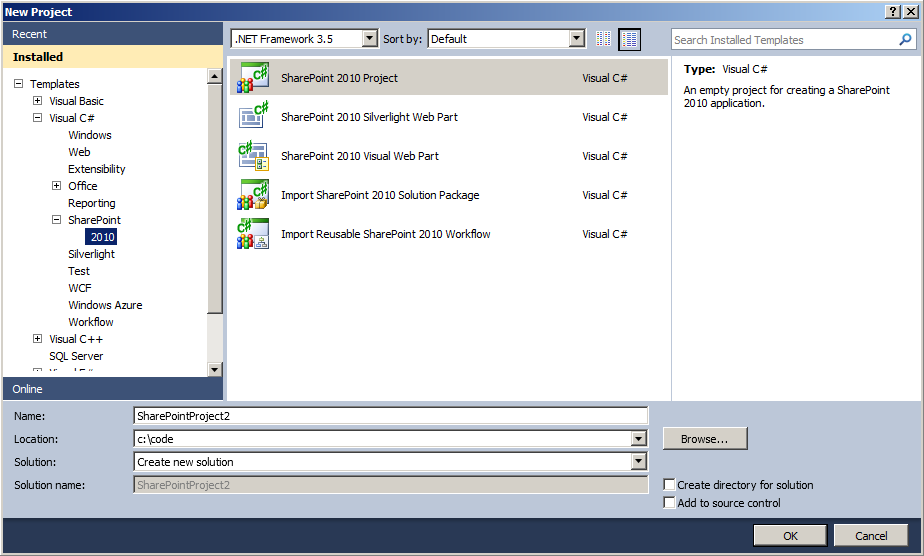Open the Online section
This screenshot has width=924, height=556.
point(113,389)
